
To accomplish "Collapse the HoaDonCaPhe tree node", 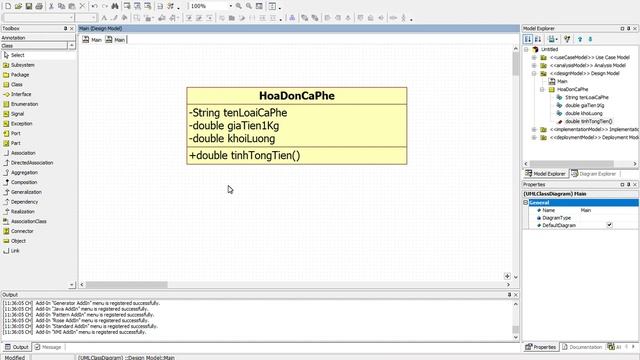I will coord(542,89).
